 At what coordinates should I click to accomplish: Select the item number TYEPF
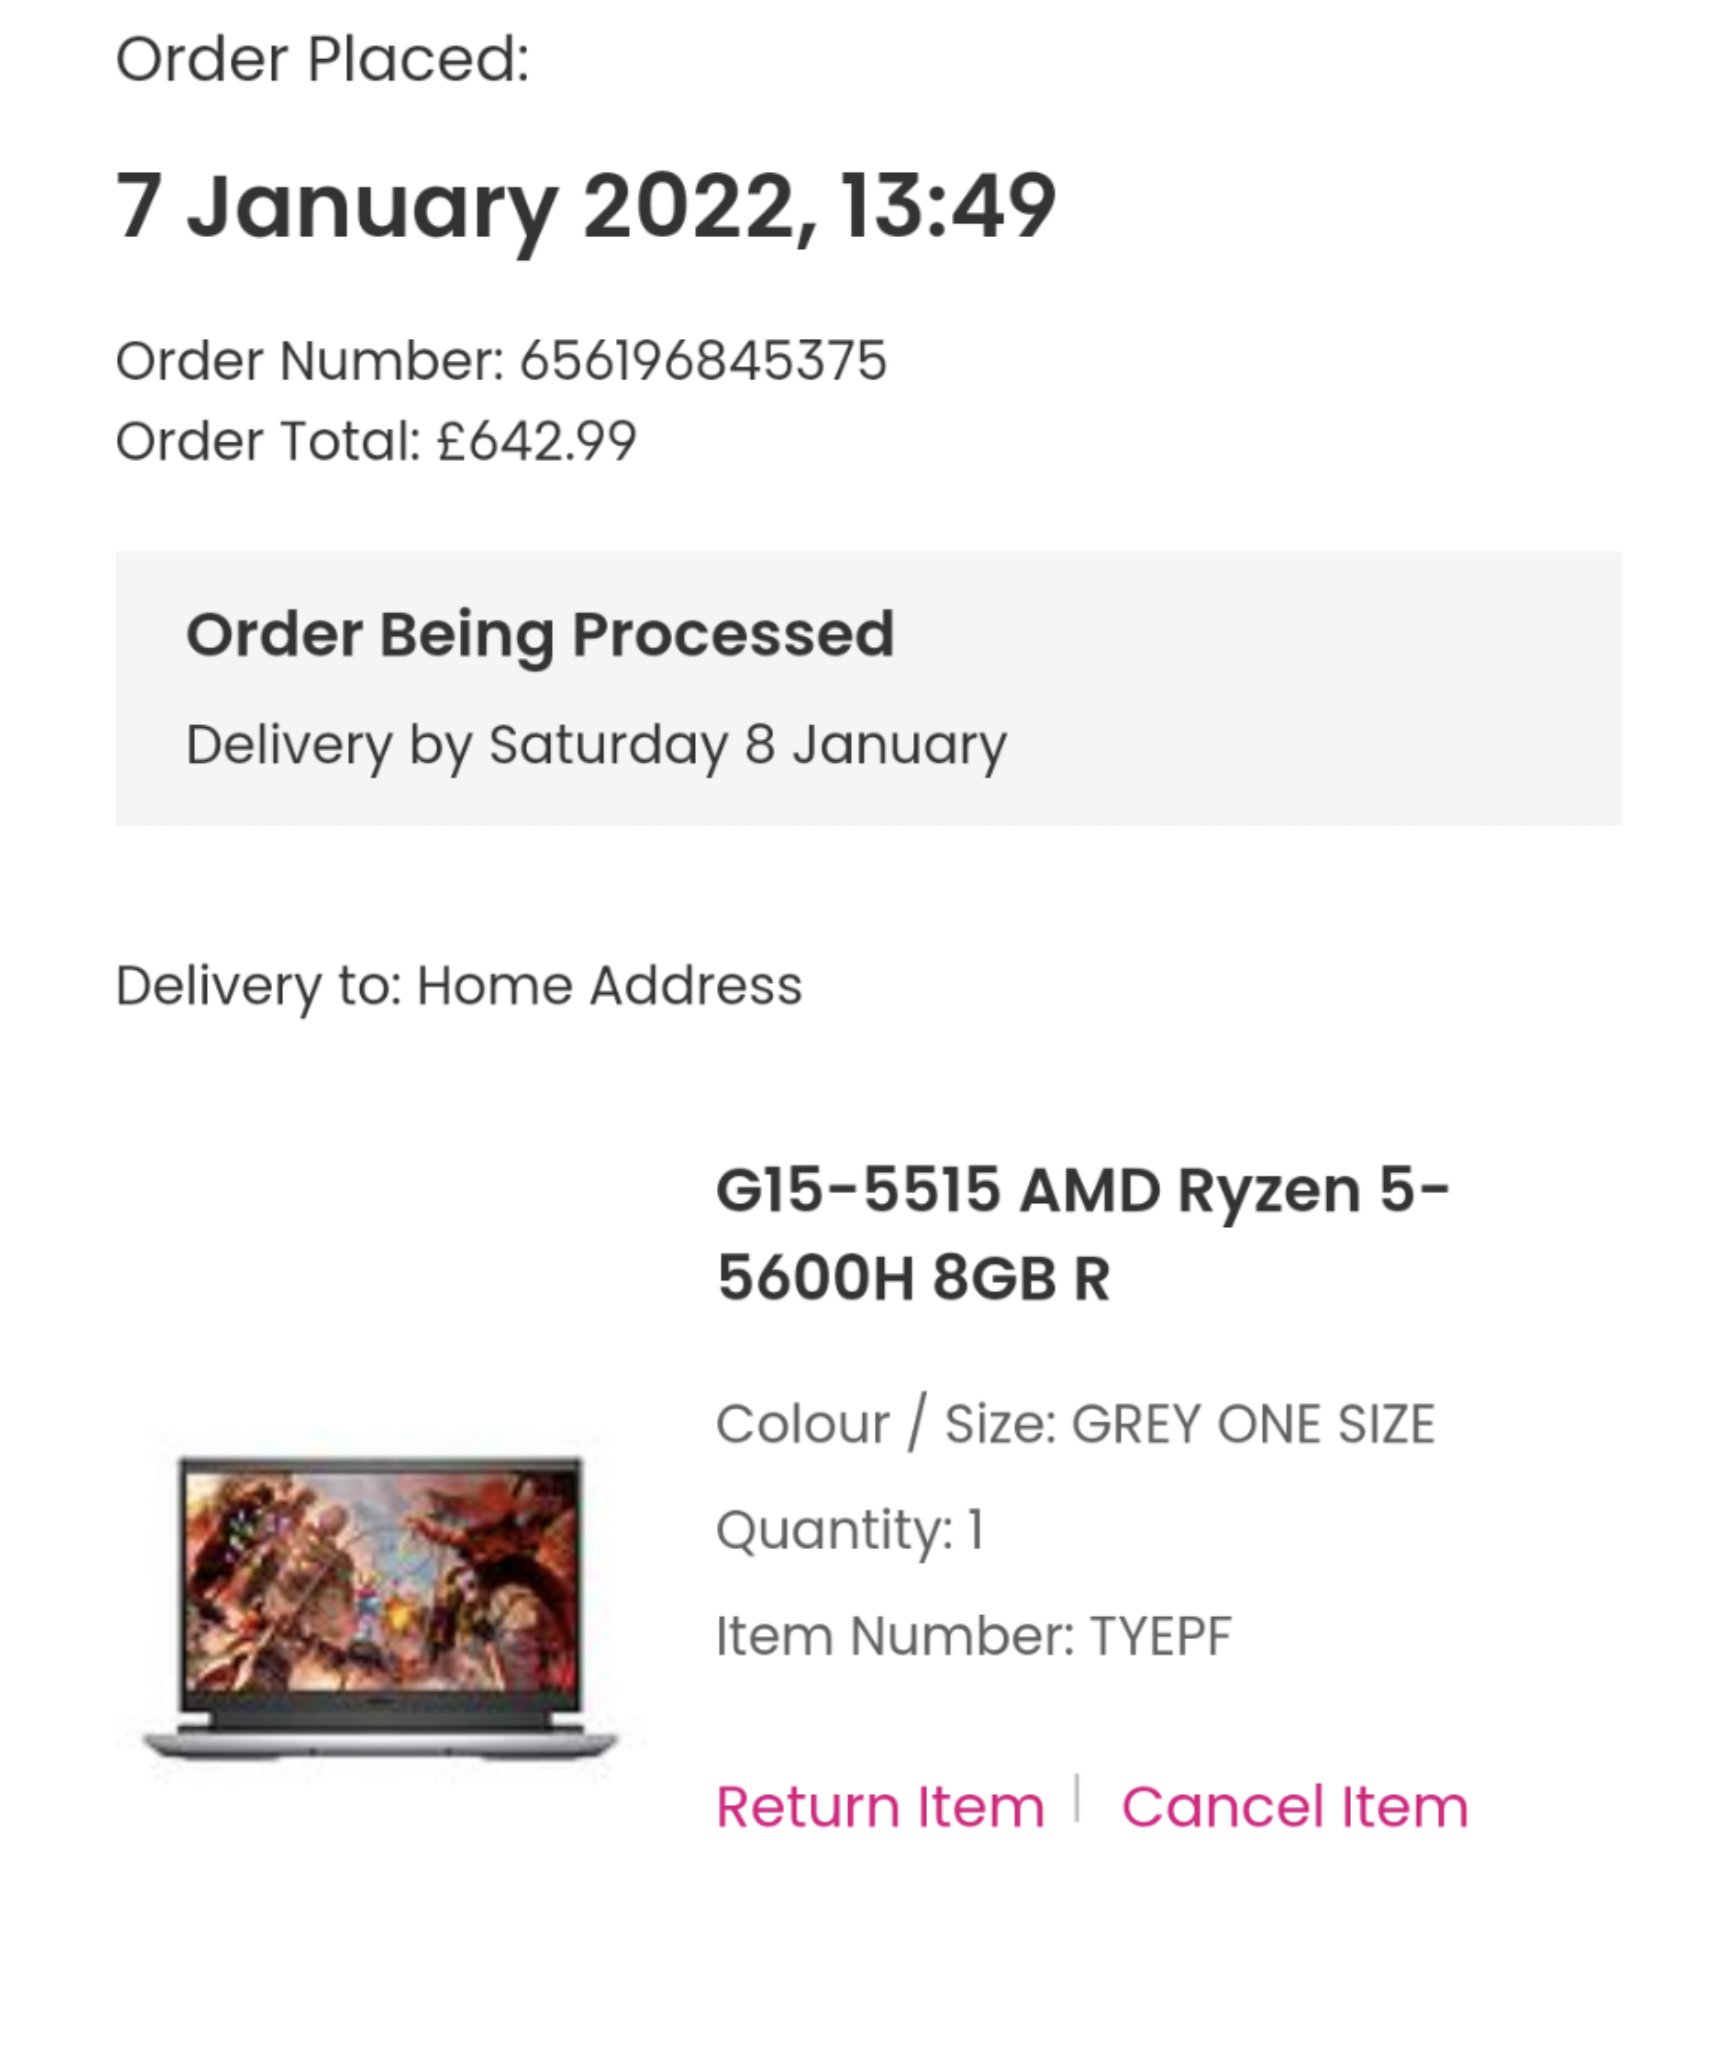[1160, 1637]
